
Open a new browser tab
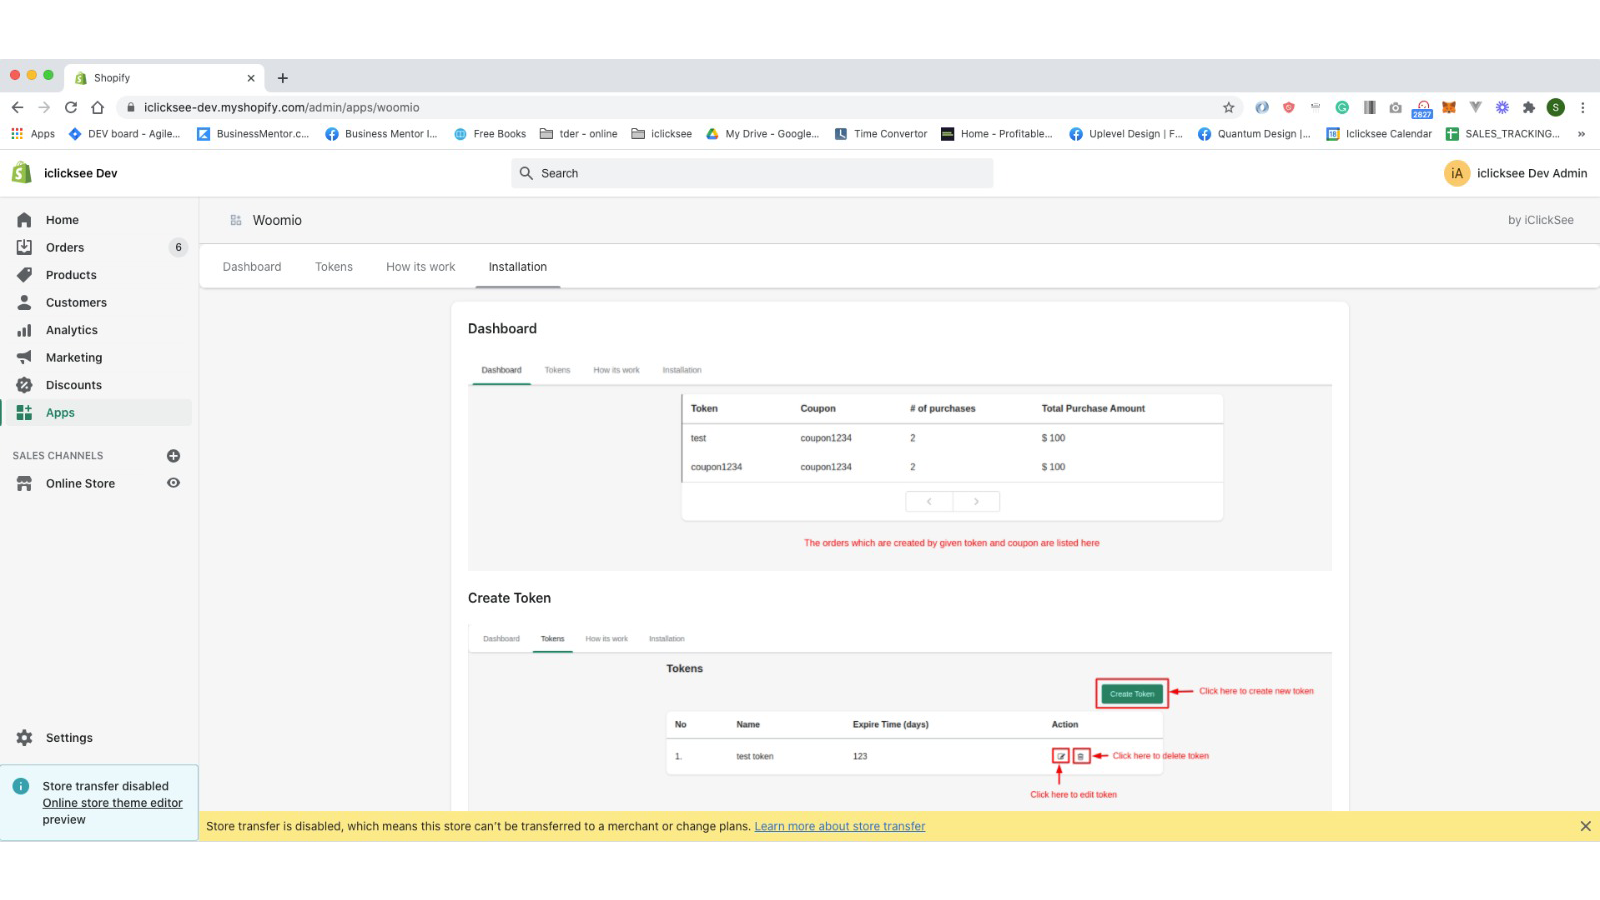pos(283,78)
